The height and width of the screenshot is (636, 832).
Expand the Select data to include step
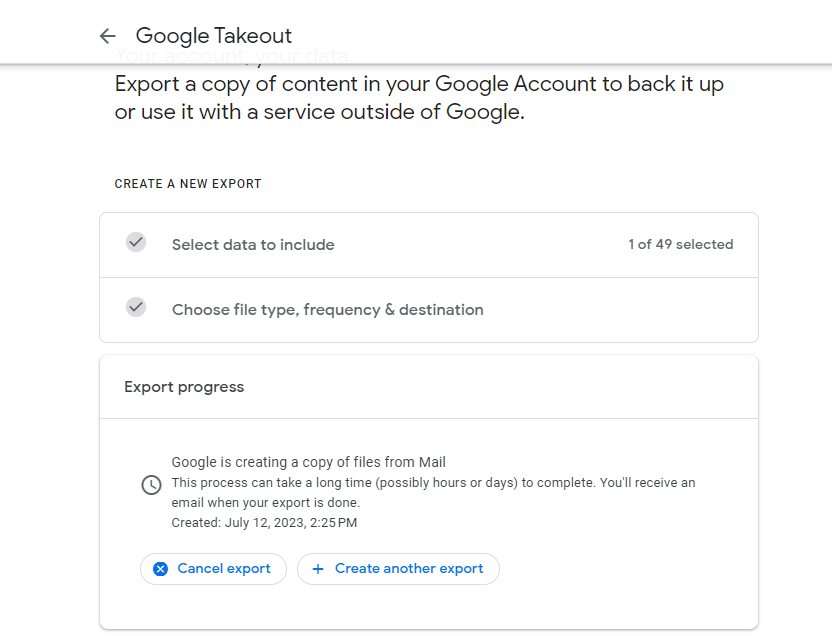pyautogui.click(x=253, y=245)
